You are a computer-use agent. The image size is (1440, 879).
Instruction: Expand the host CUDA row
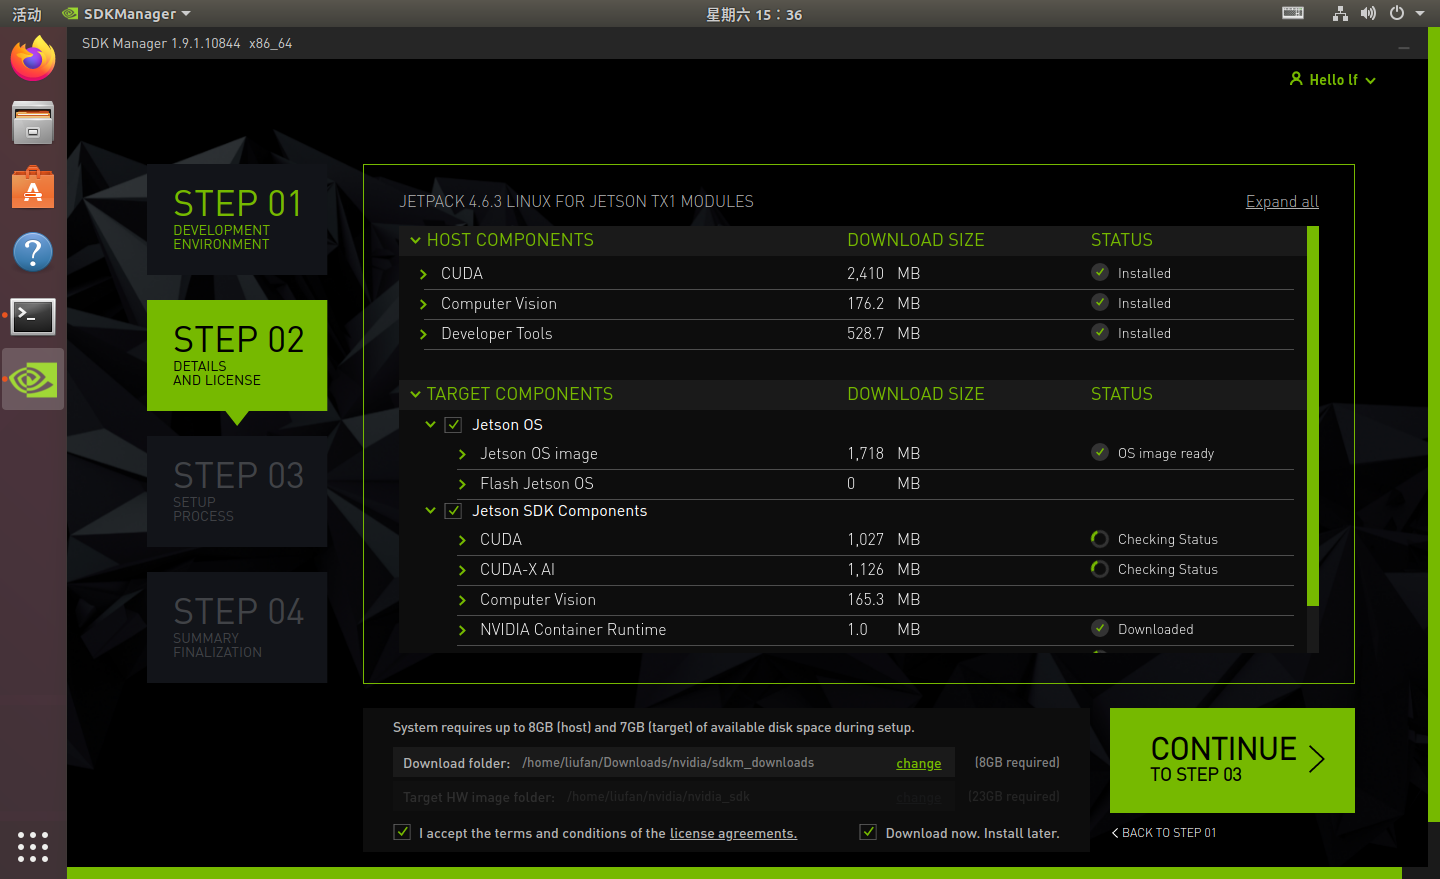coord(424,274)
